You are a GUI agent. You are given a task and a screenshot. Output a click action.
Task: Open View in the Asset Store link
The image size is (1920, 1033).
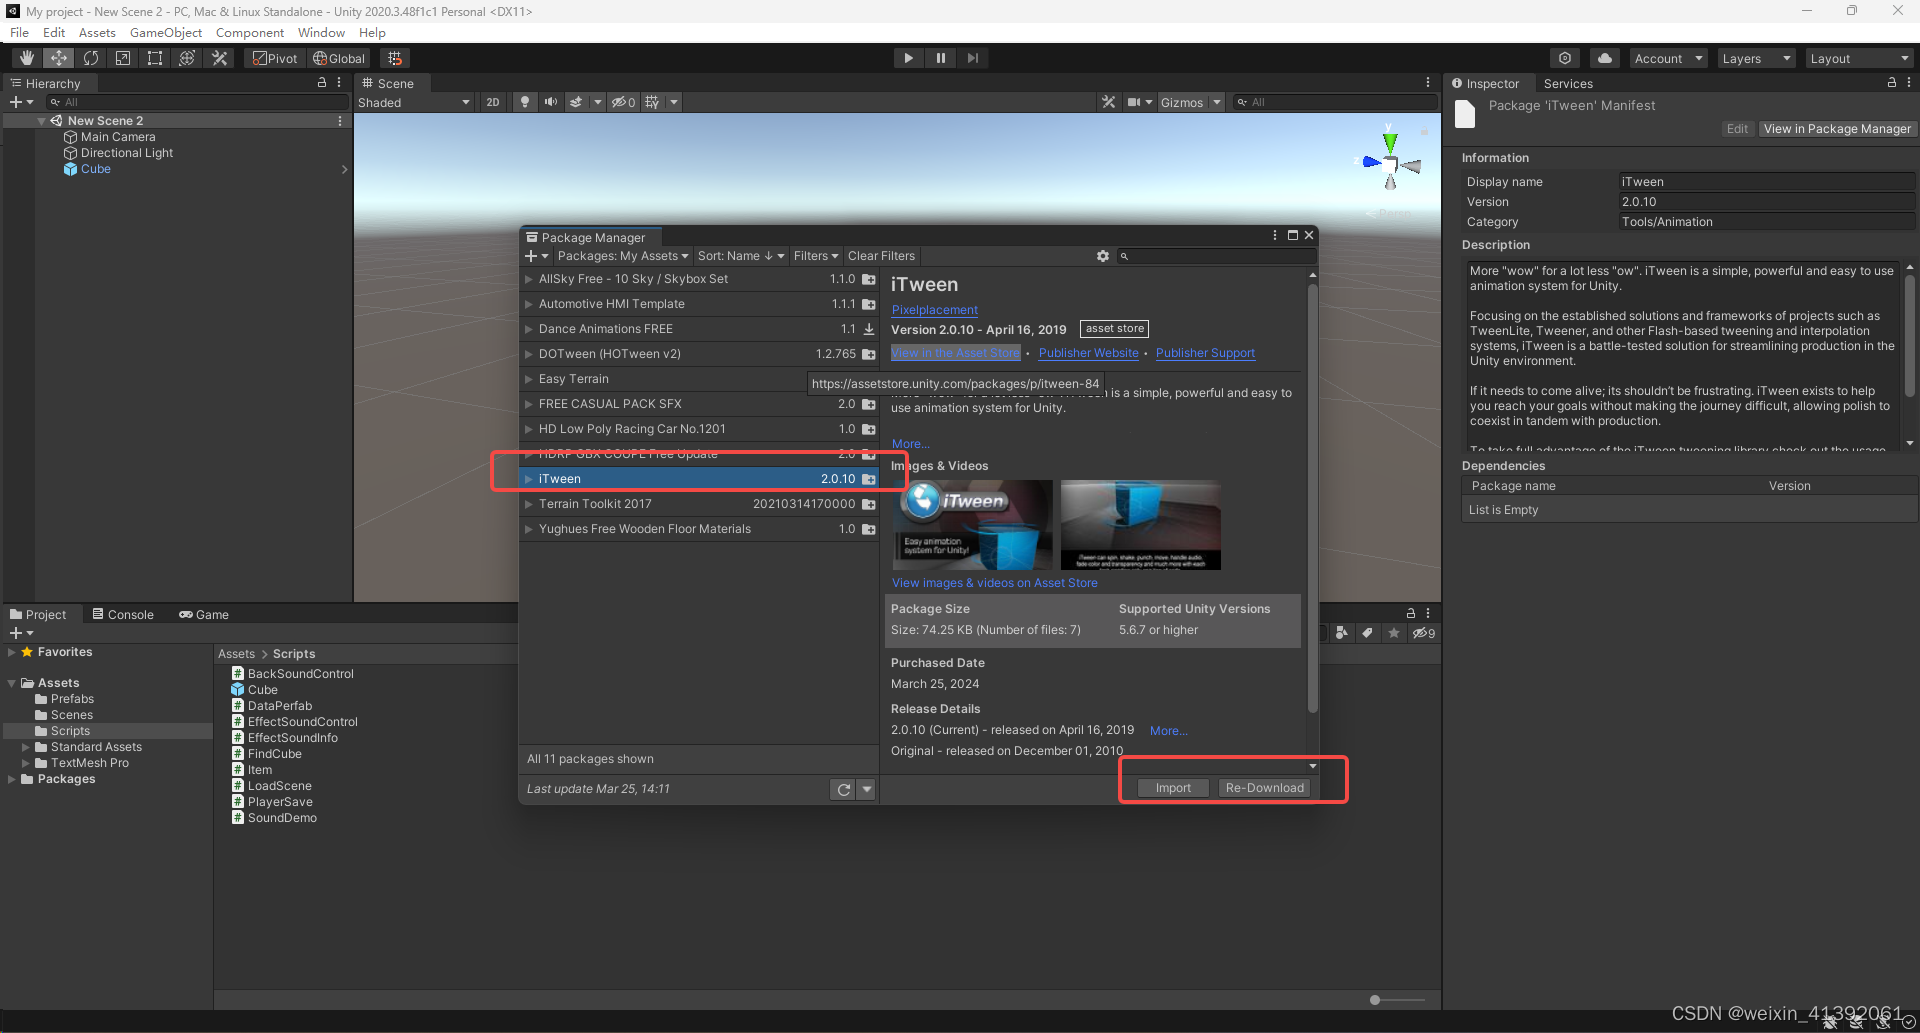click(956, 353)
